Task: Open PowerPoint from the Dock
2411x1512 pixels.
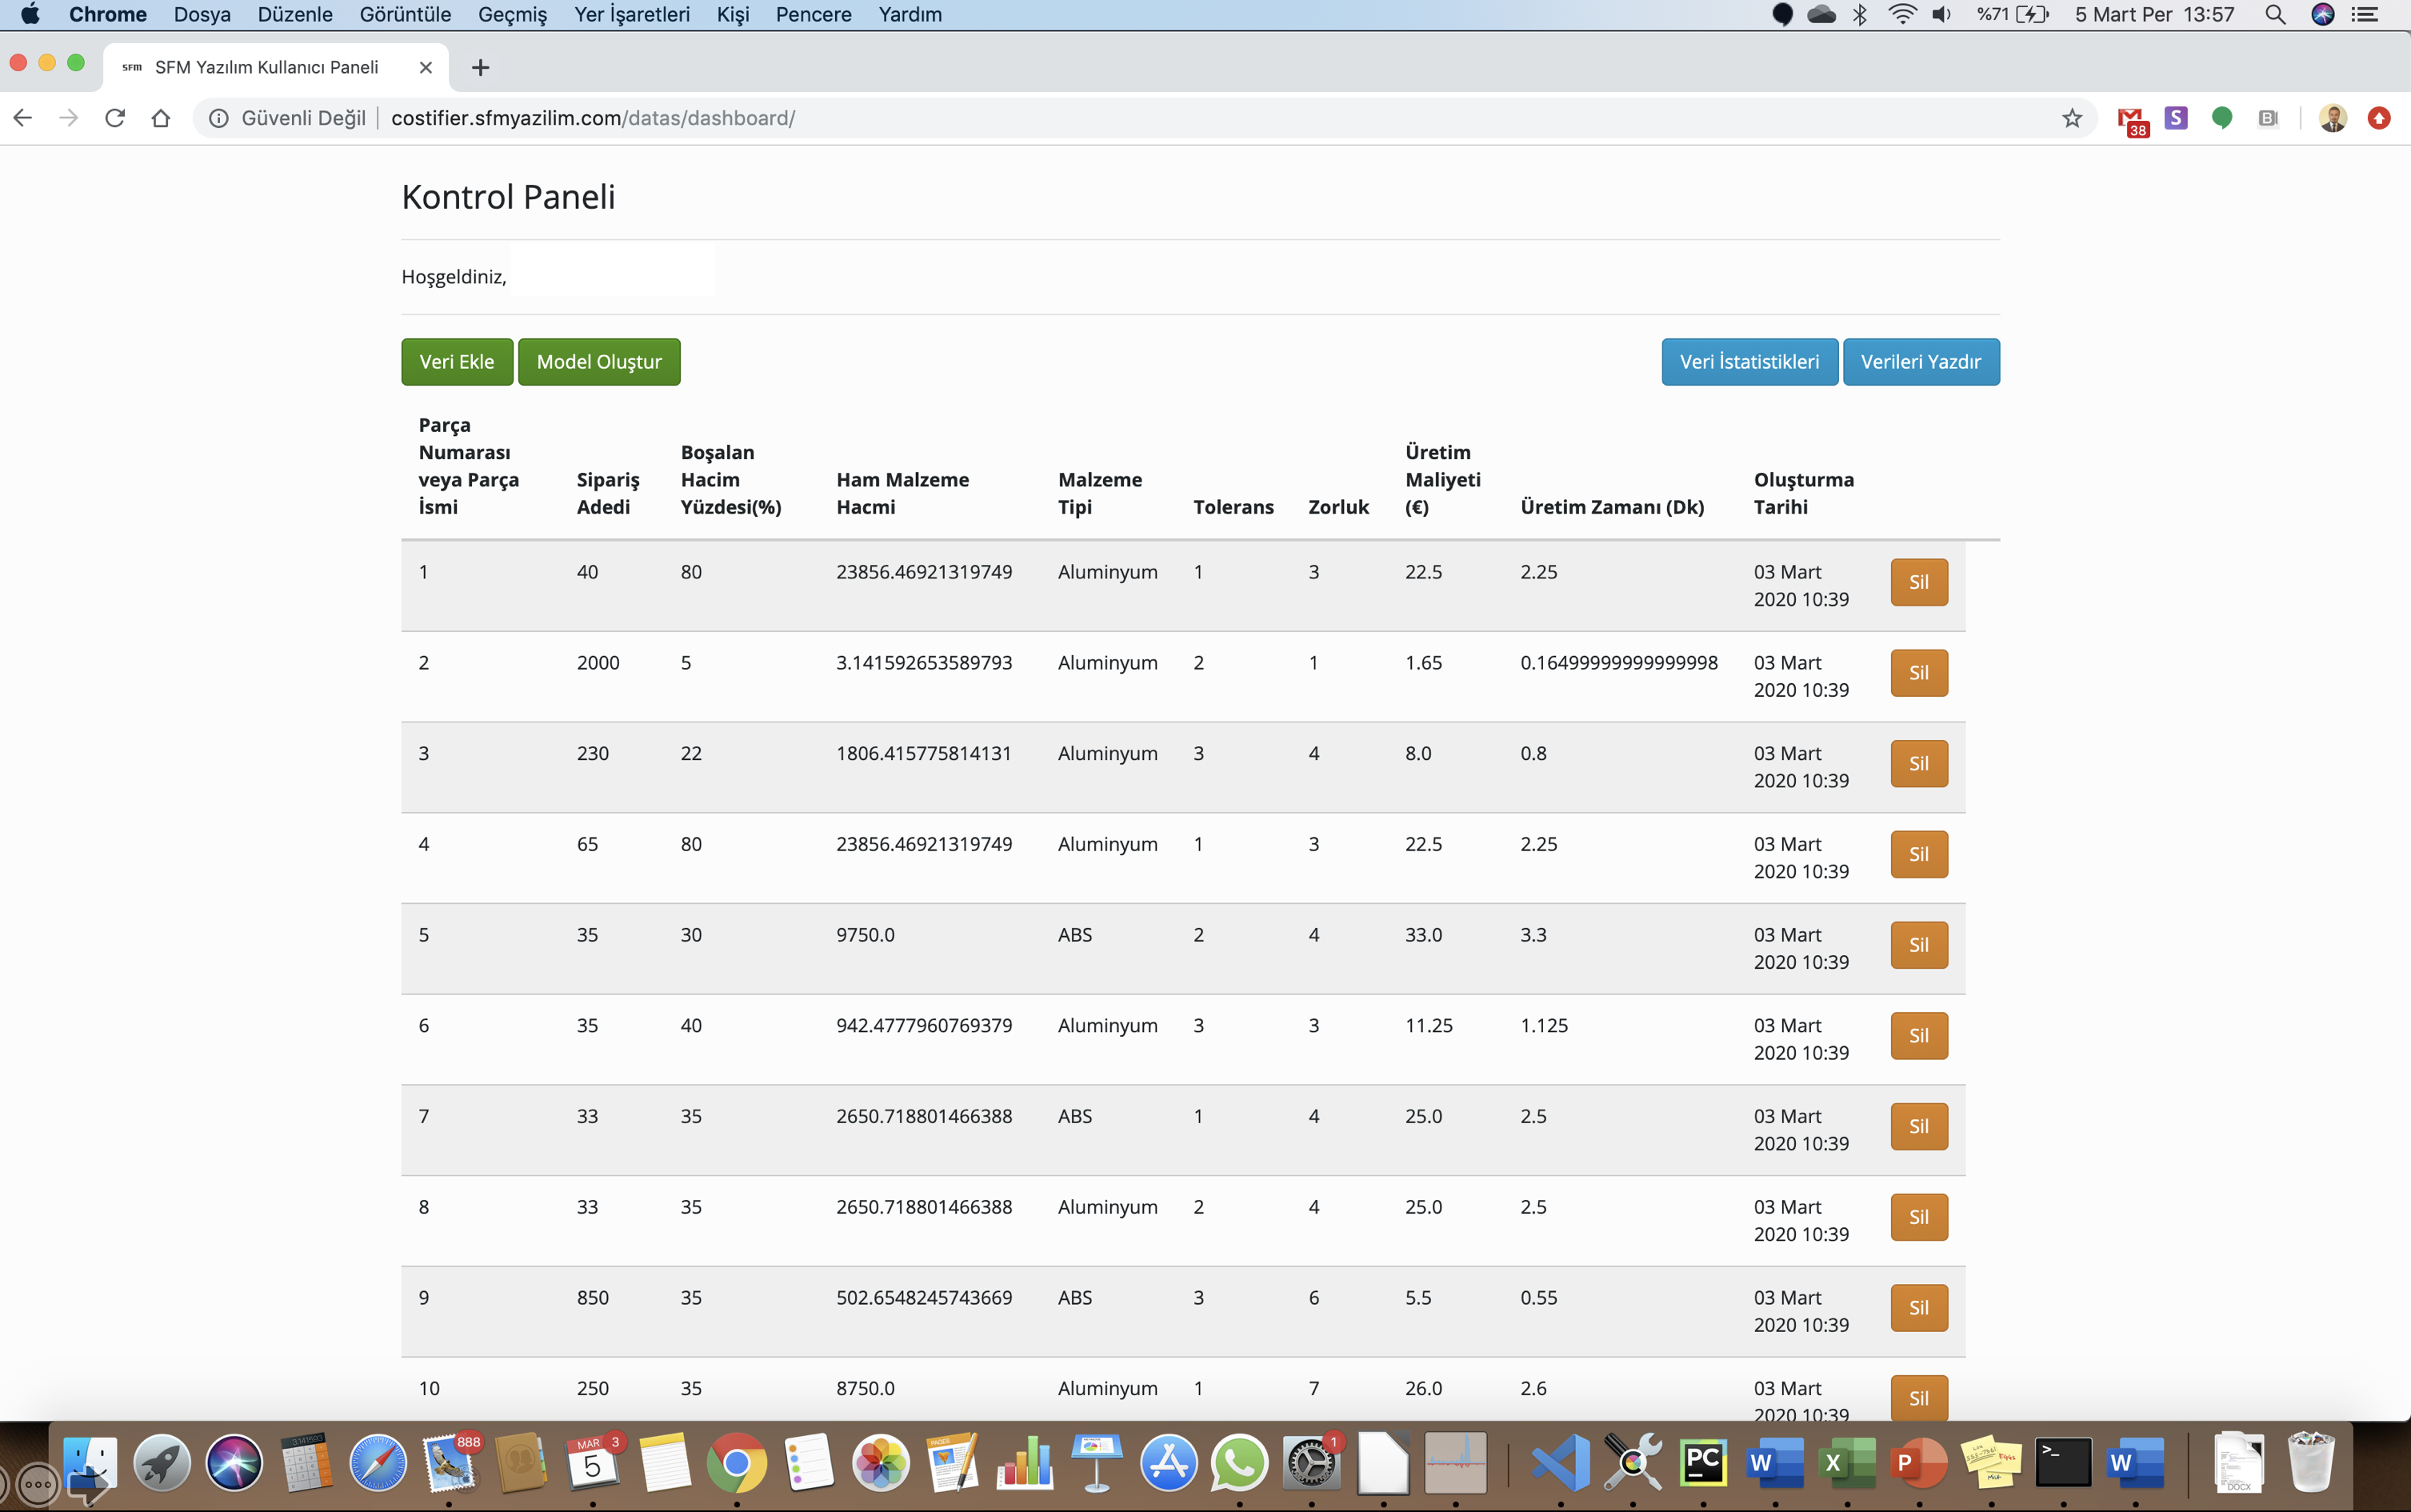Action: (x=1919, y=1464)
